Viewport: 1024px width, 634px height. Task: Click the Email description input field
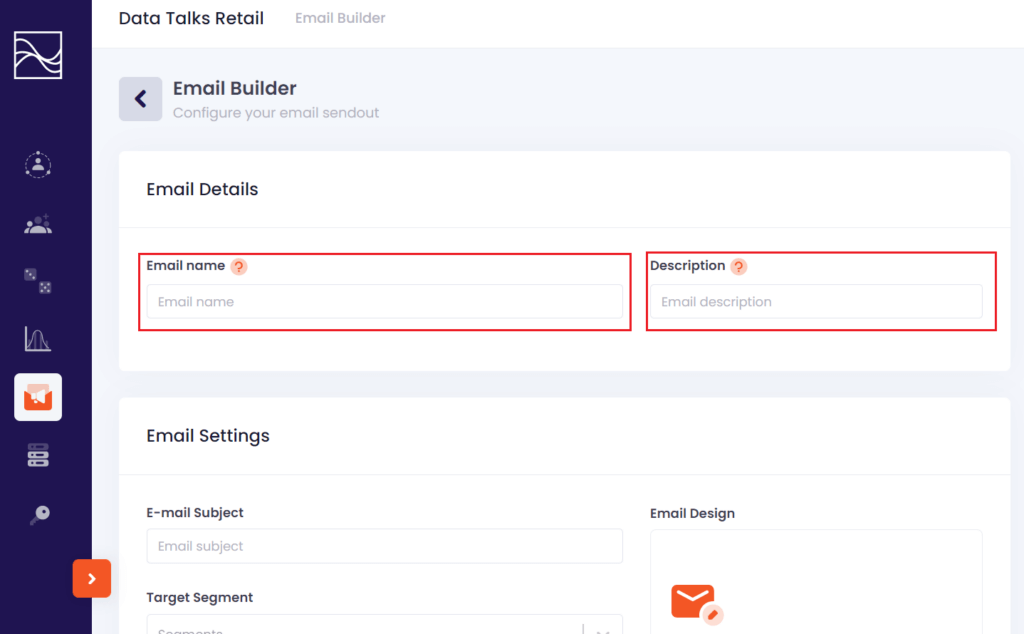[816, 302]
